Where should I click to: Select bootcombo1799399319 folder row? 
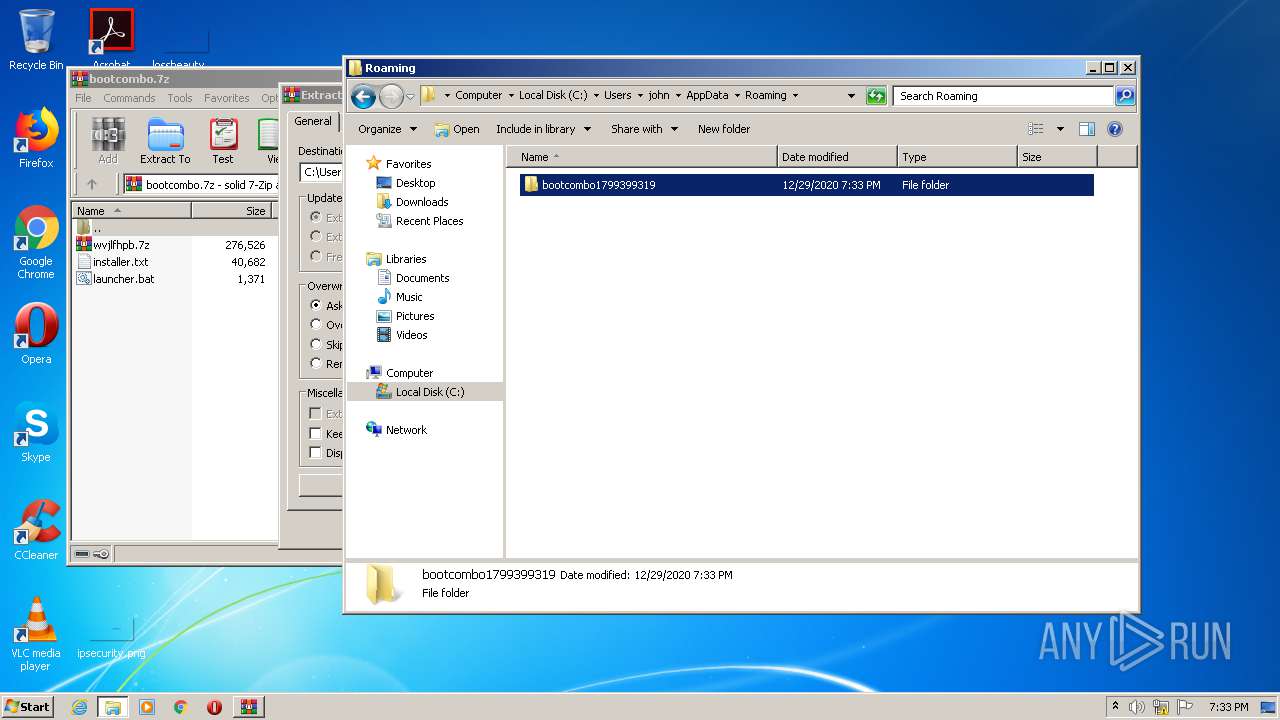click(806, 185)
